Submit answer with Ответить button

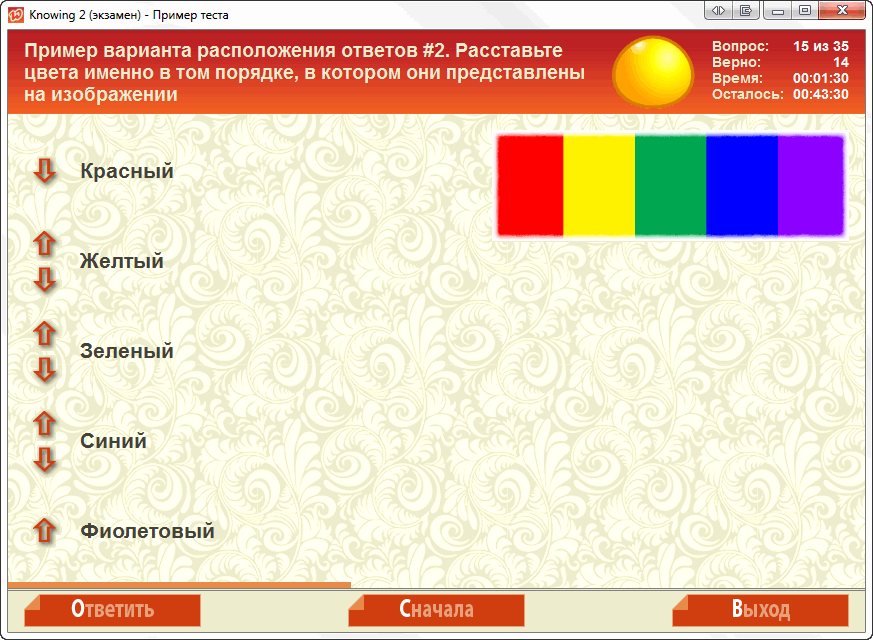point(112,610)
